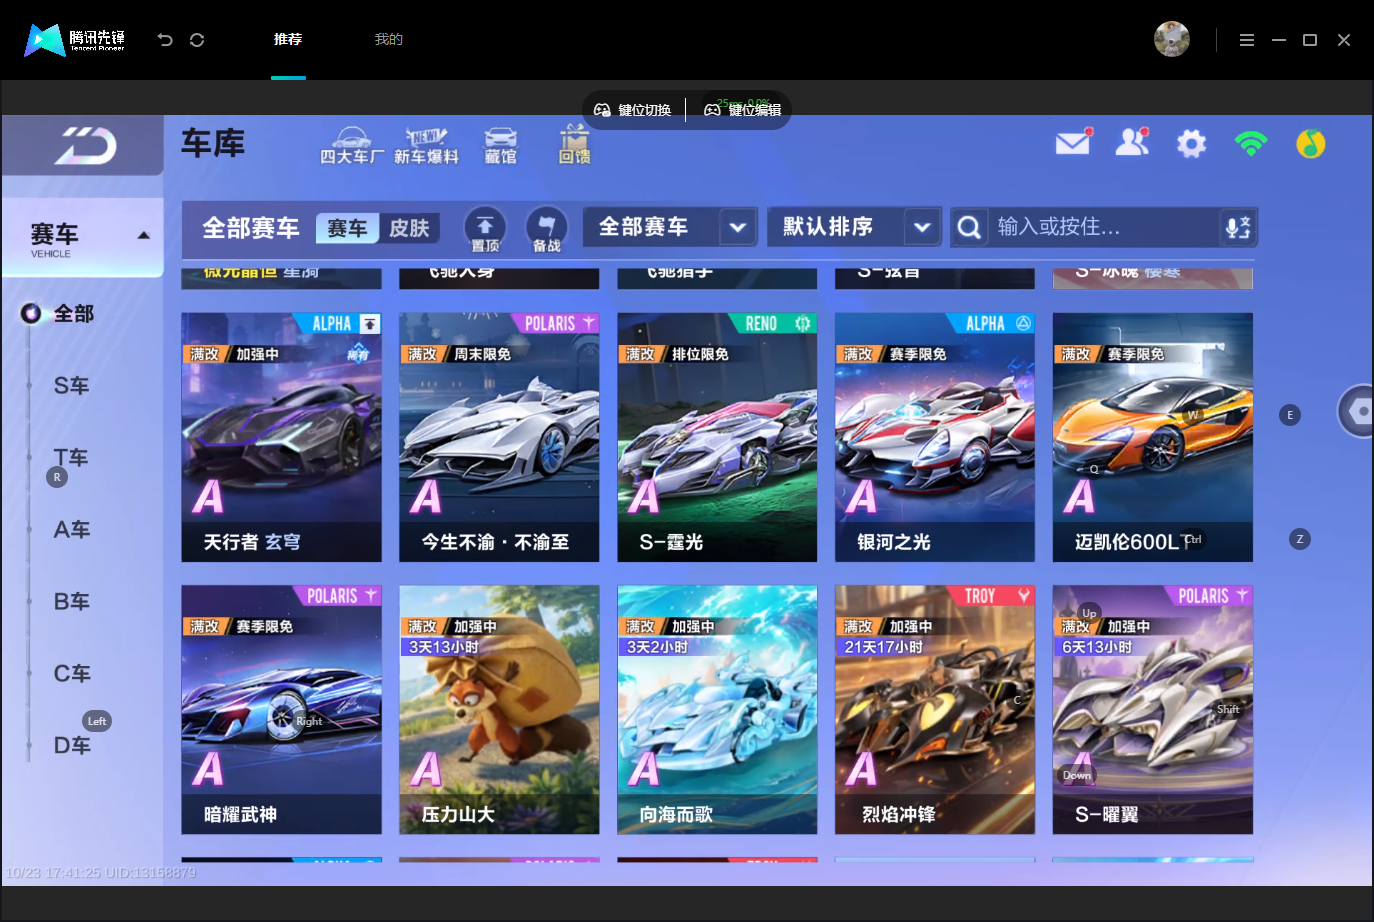Image resolution: width=1374 pixels, height=922 pixels.
Task: Click the 置顶 pin-to-top icon
Action: tap(485, 229)
